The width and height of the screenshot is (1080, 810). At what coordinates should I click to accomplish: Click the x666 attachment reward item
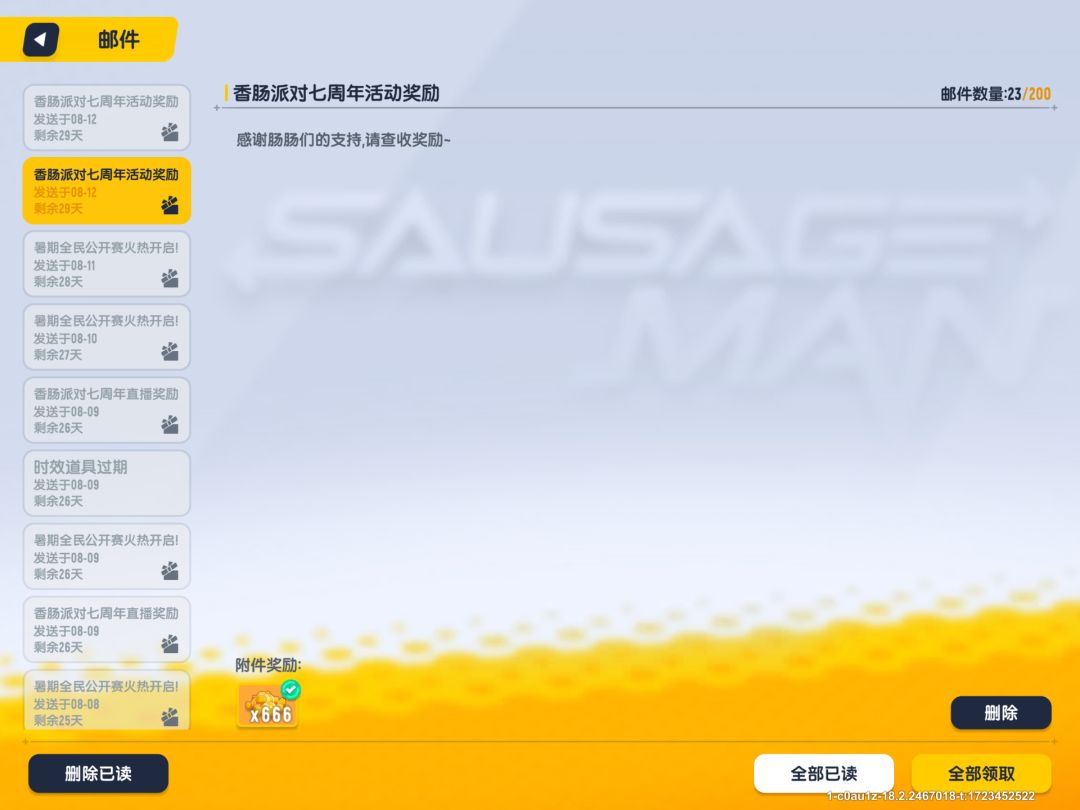tap(268, 705)
